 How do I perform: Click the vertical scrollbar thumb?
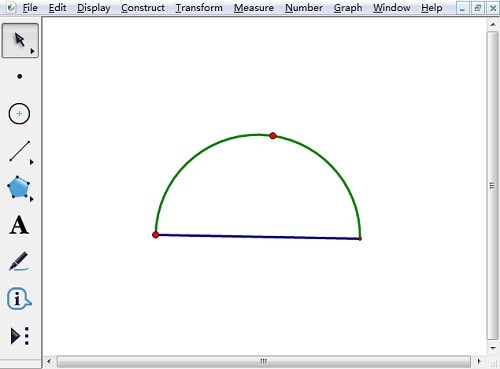[493, 185]
